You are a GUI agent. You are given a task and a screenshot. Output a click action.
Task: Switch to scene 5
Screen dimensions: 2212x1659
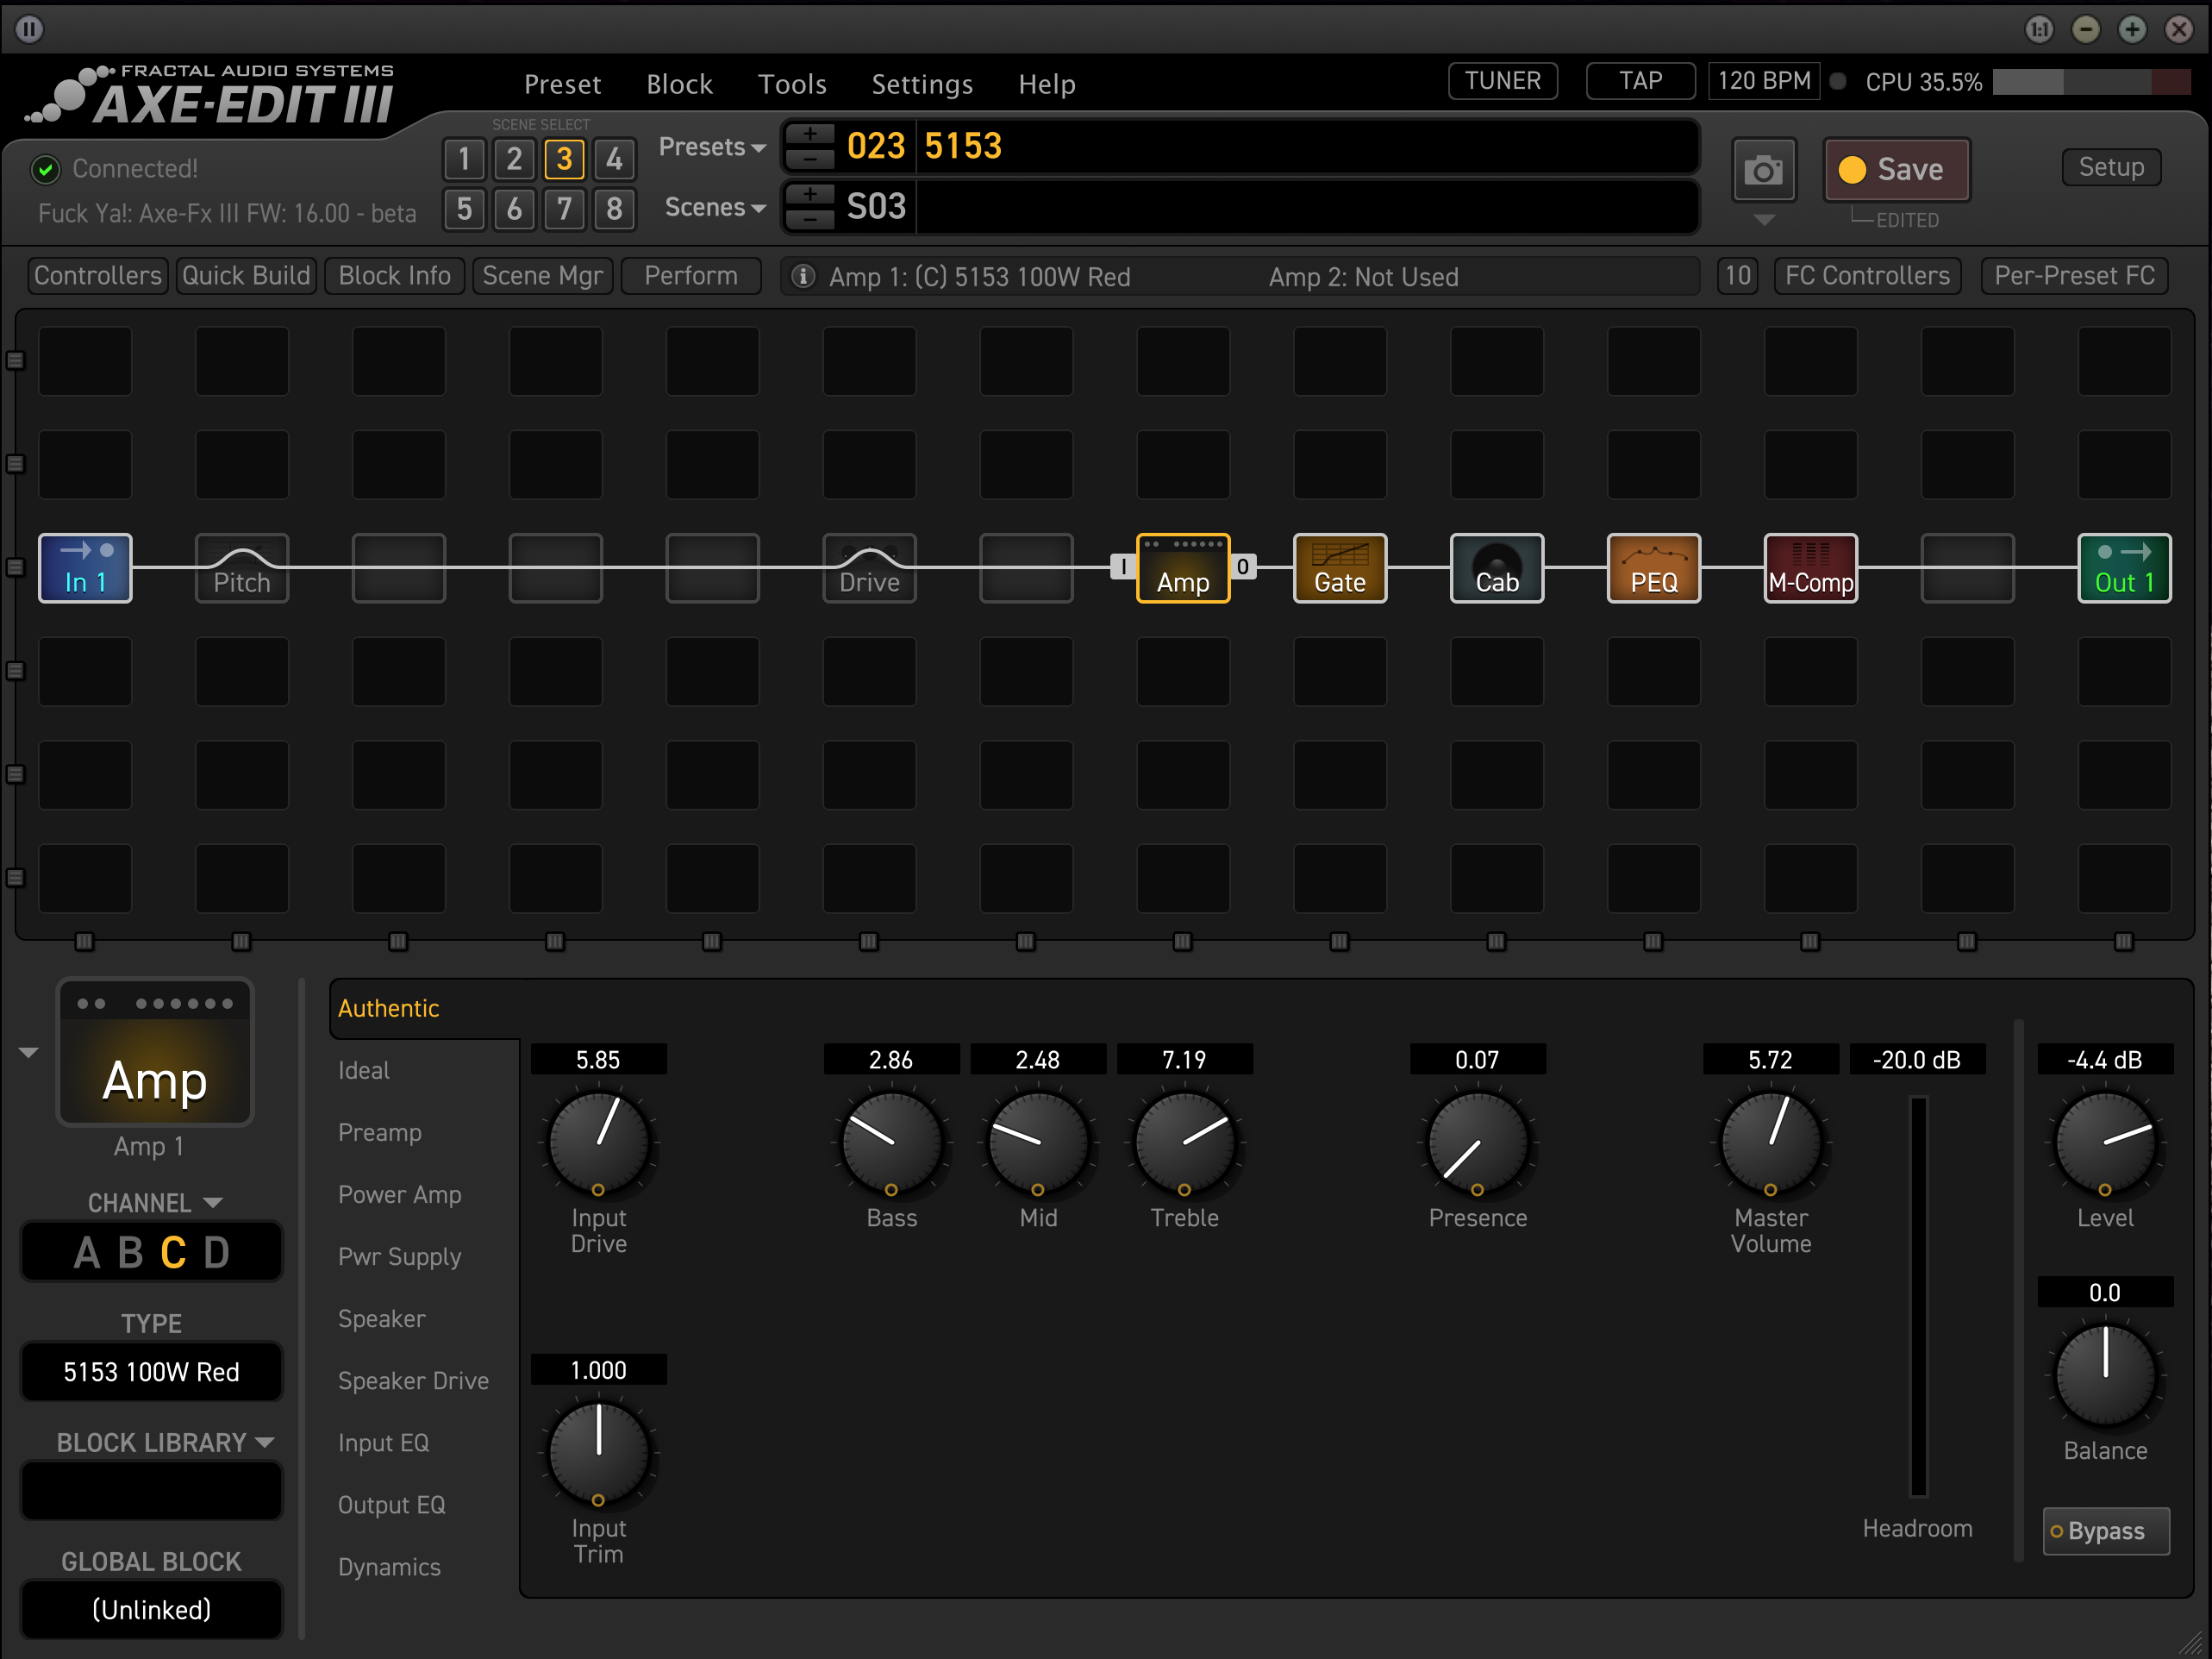pos(464,209)
